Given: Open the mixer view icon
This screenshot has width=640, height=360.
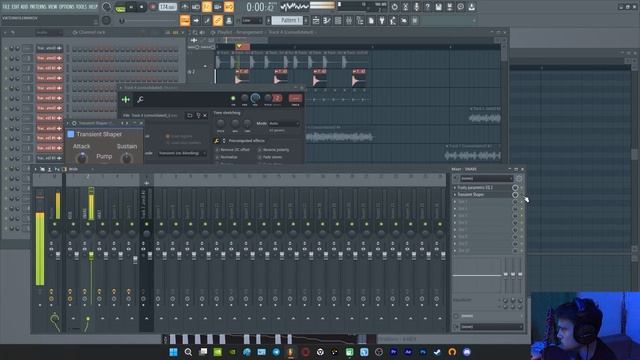Looking at the screenshot, I should coord(349,20).
